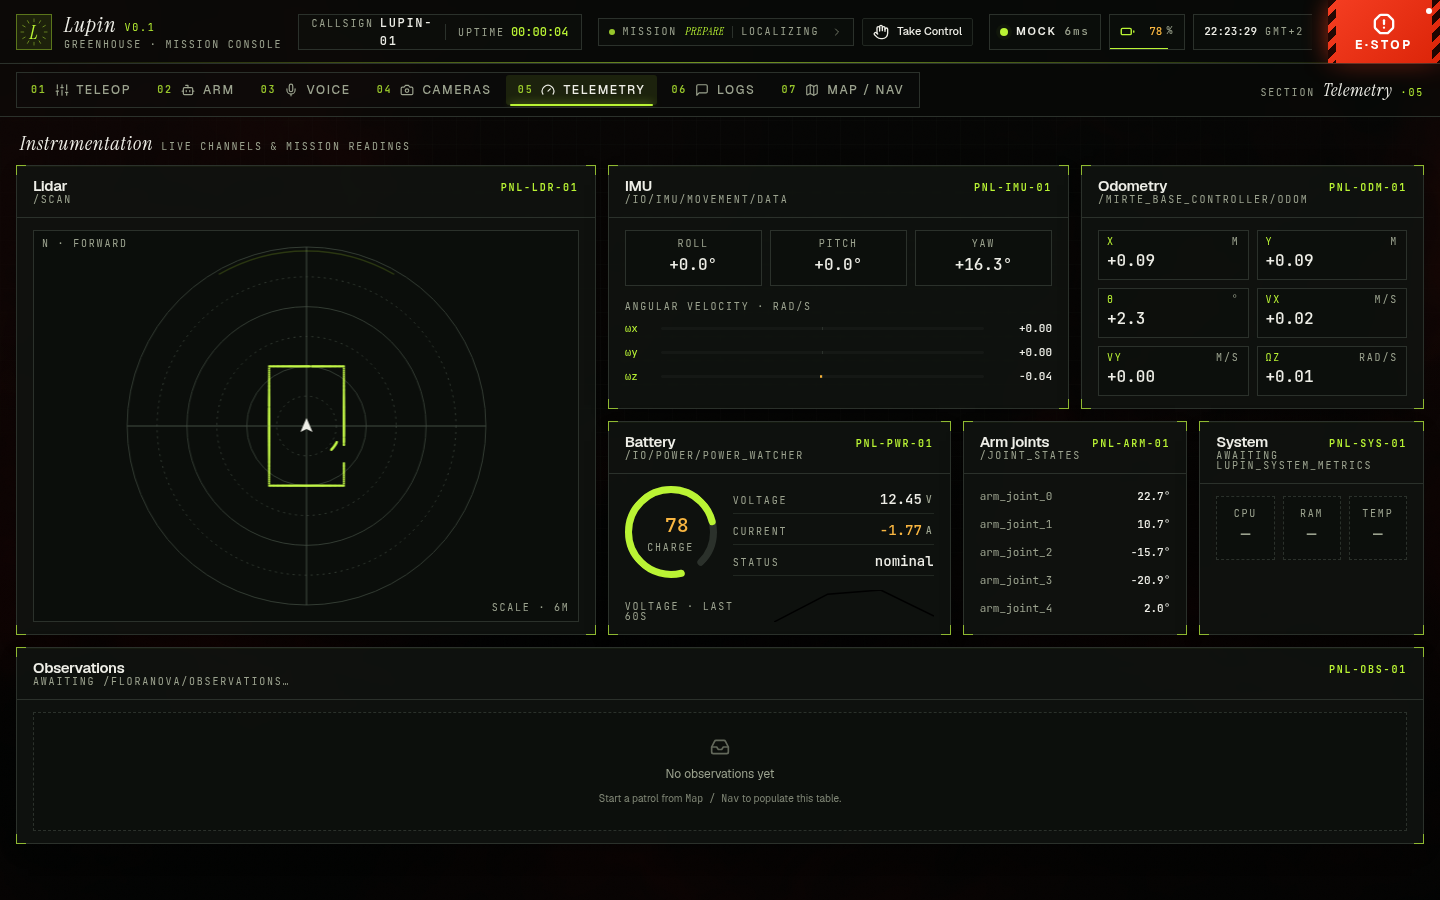Expand the mission status chevron

837,32
